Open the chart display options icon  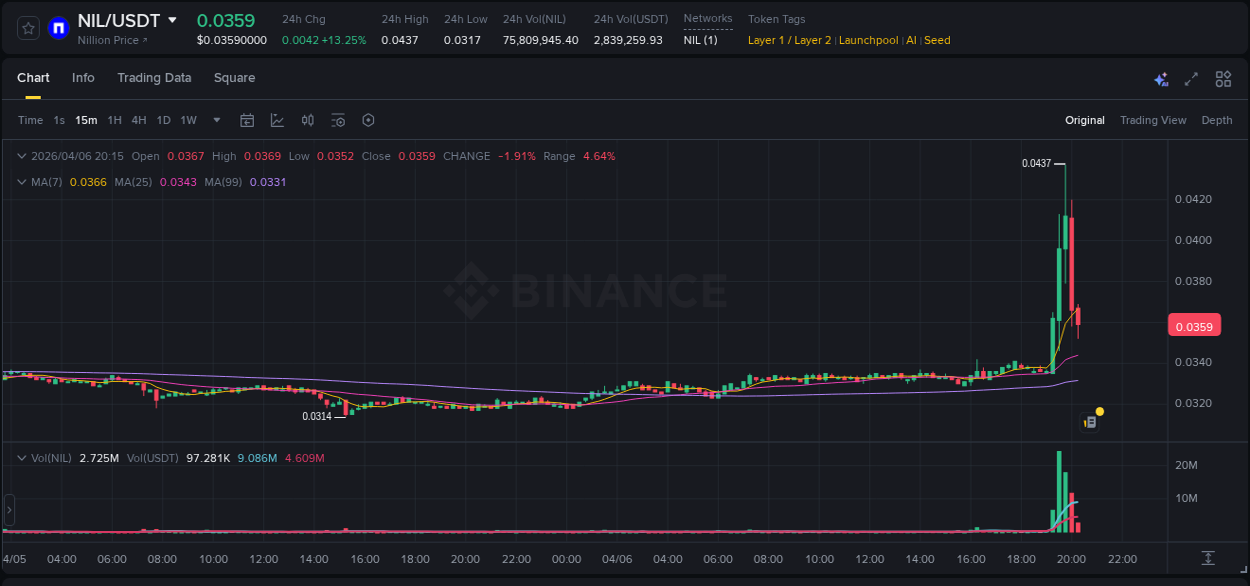(x=338, y=120)
